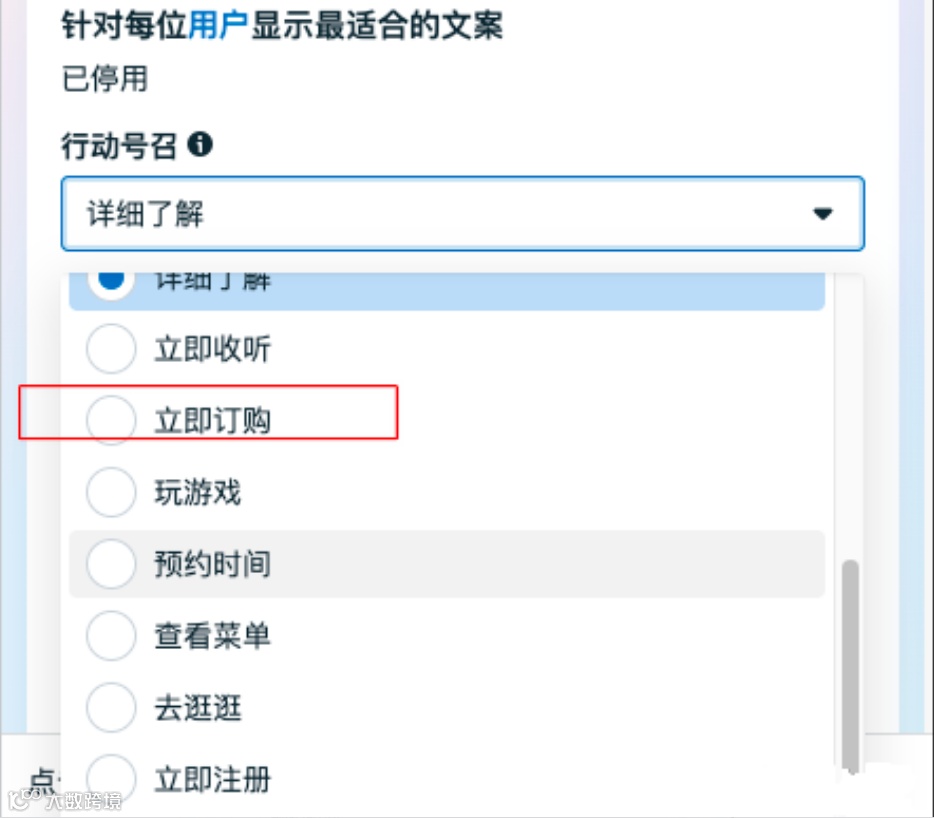Viewport: 934px width, 818px height.
Task: Select the 预约时间 radio button
Action: point(111,564)
